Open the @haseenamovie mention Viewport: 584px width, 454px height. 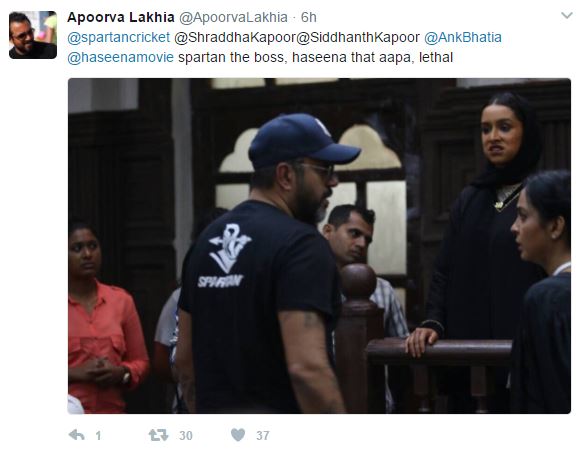[x=120, y=57]
